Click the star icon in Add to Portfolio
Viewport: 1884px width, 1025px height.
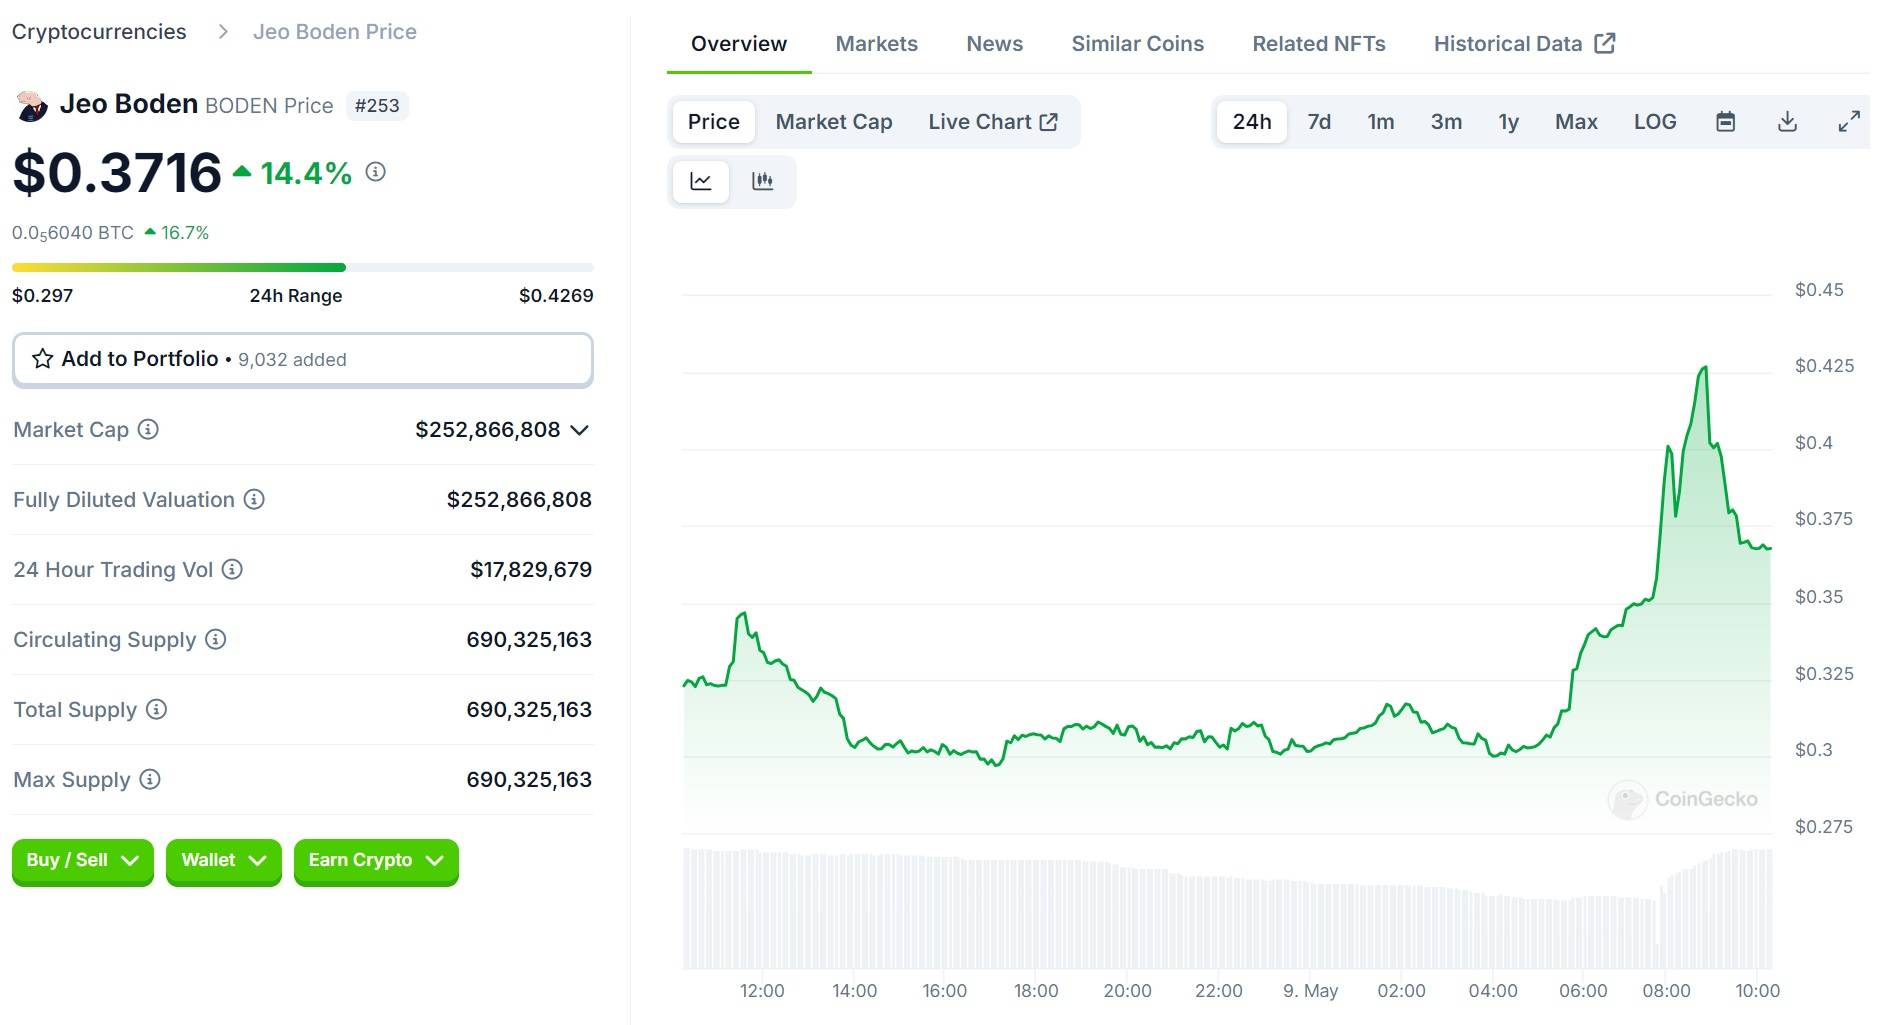pyautogui.click(x=43, y=359)
